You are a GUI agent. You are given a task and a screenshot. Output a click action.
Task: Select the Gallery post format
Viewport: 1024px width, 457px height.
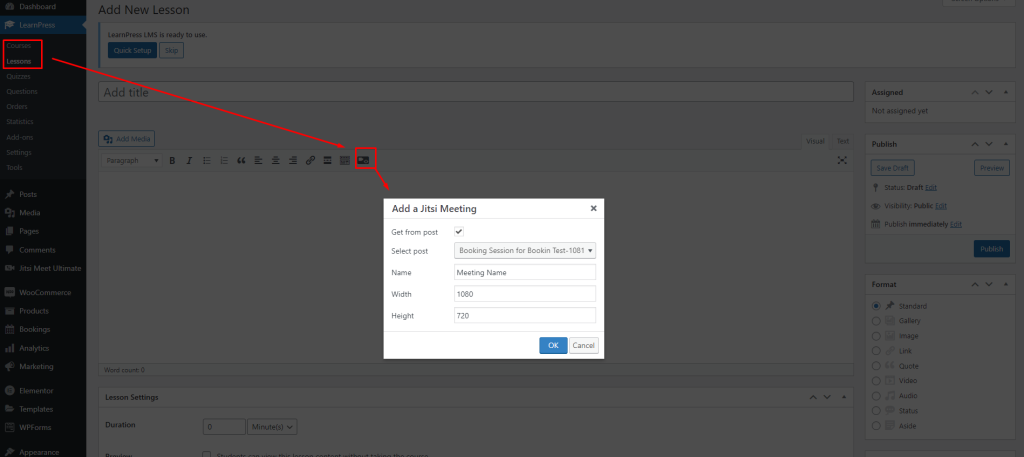tap(876, 321)
